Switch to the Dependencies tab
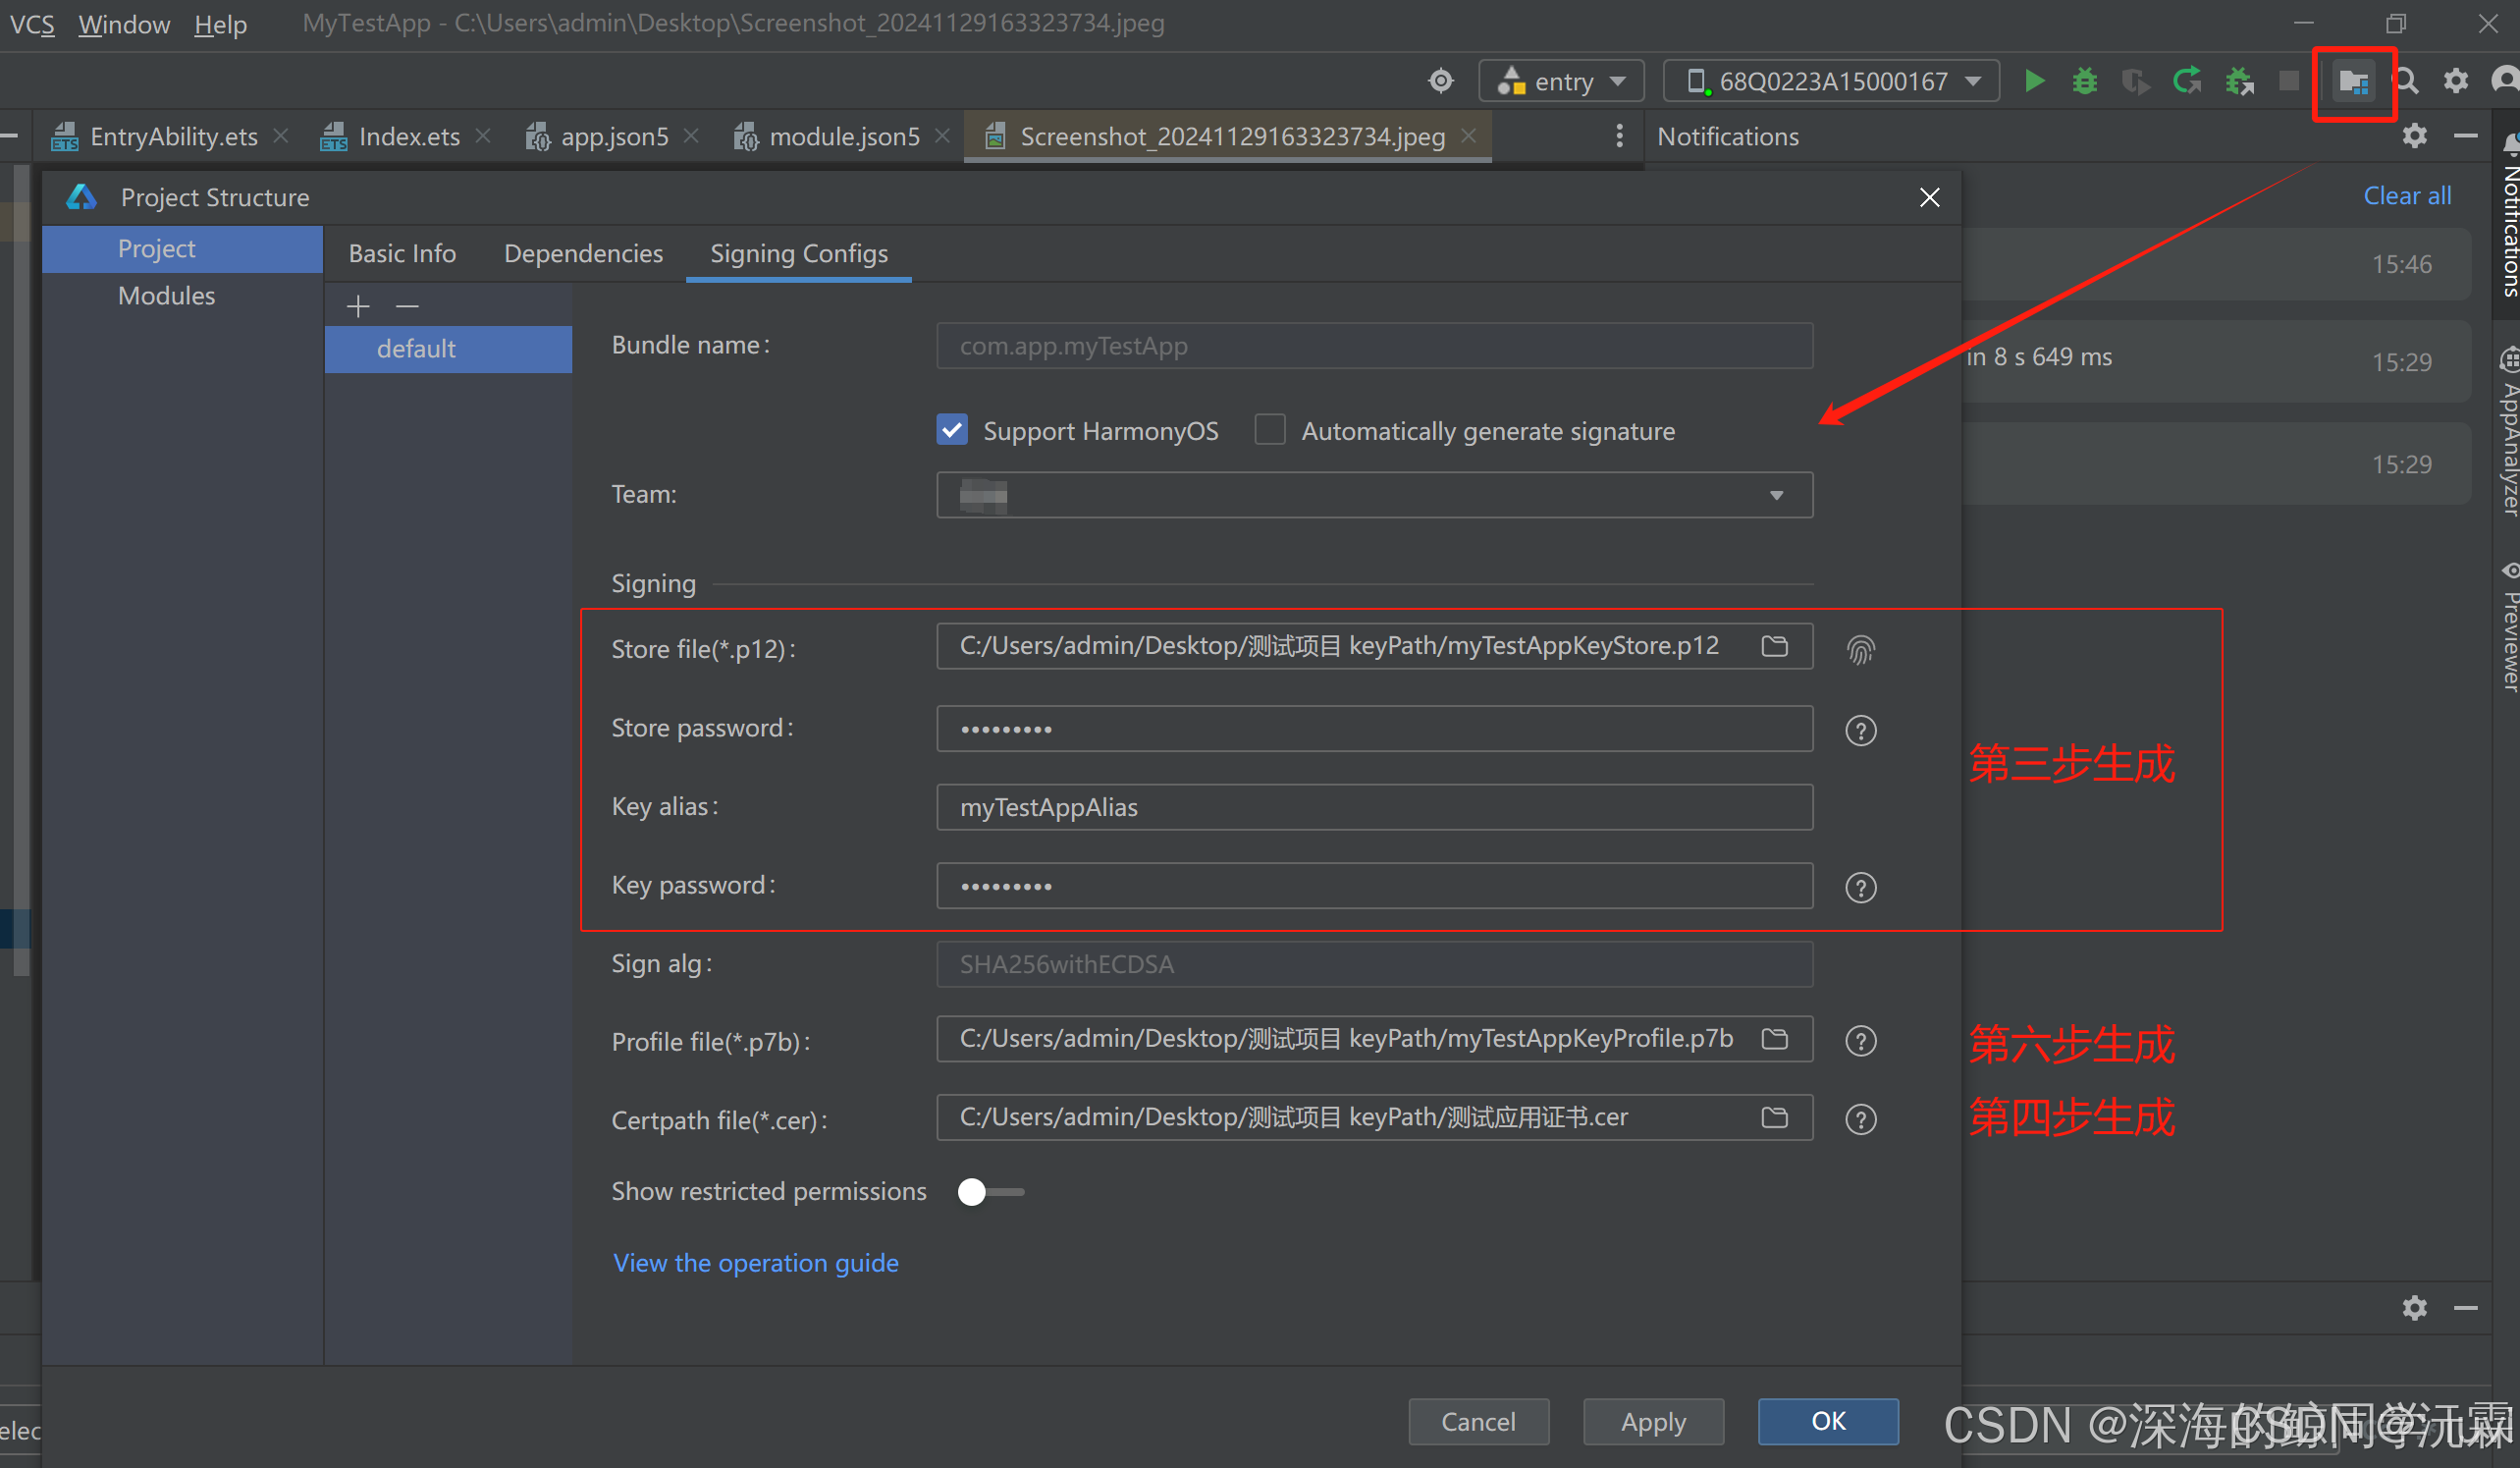The height and width of the screenshot is (1468, 2520). (583, 253)
